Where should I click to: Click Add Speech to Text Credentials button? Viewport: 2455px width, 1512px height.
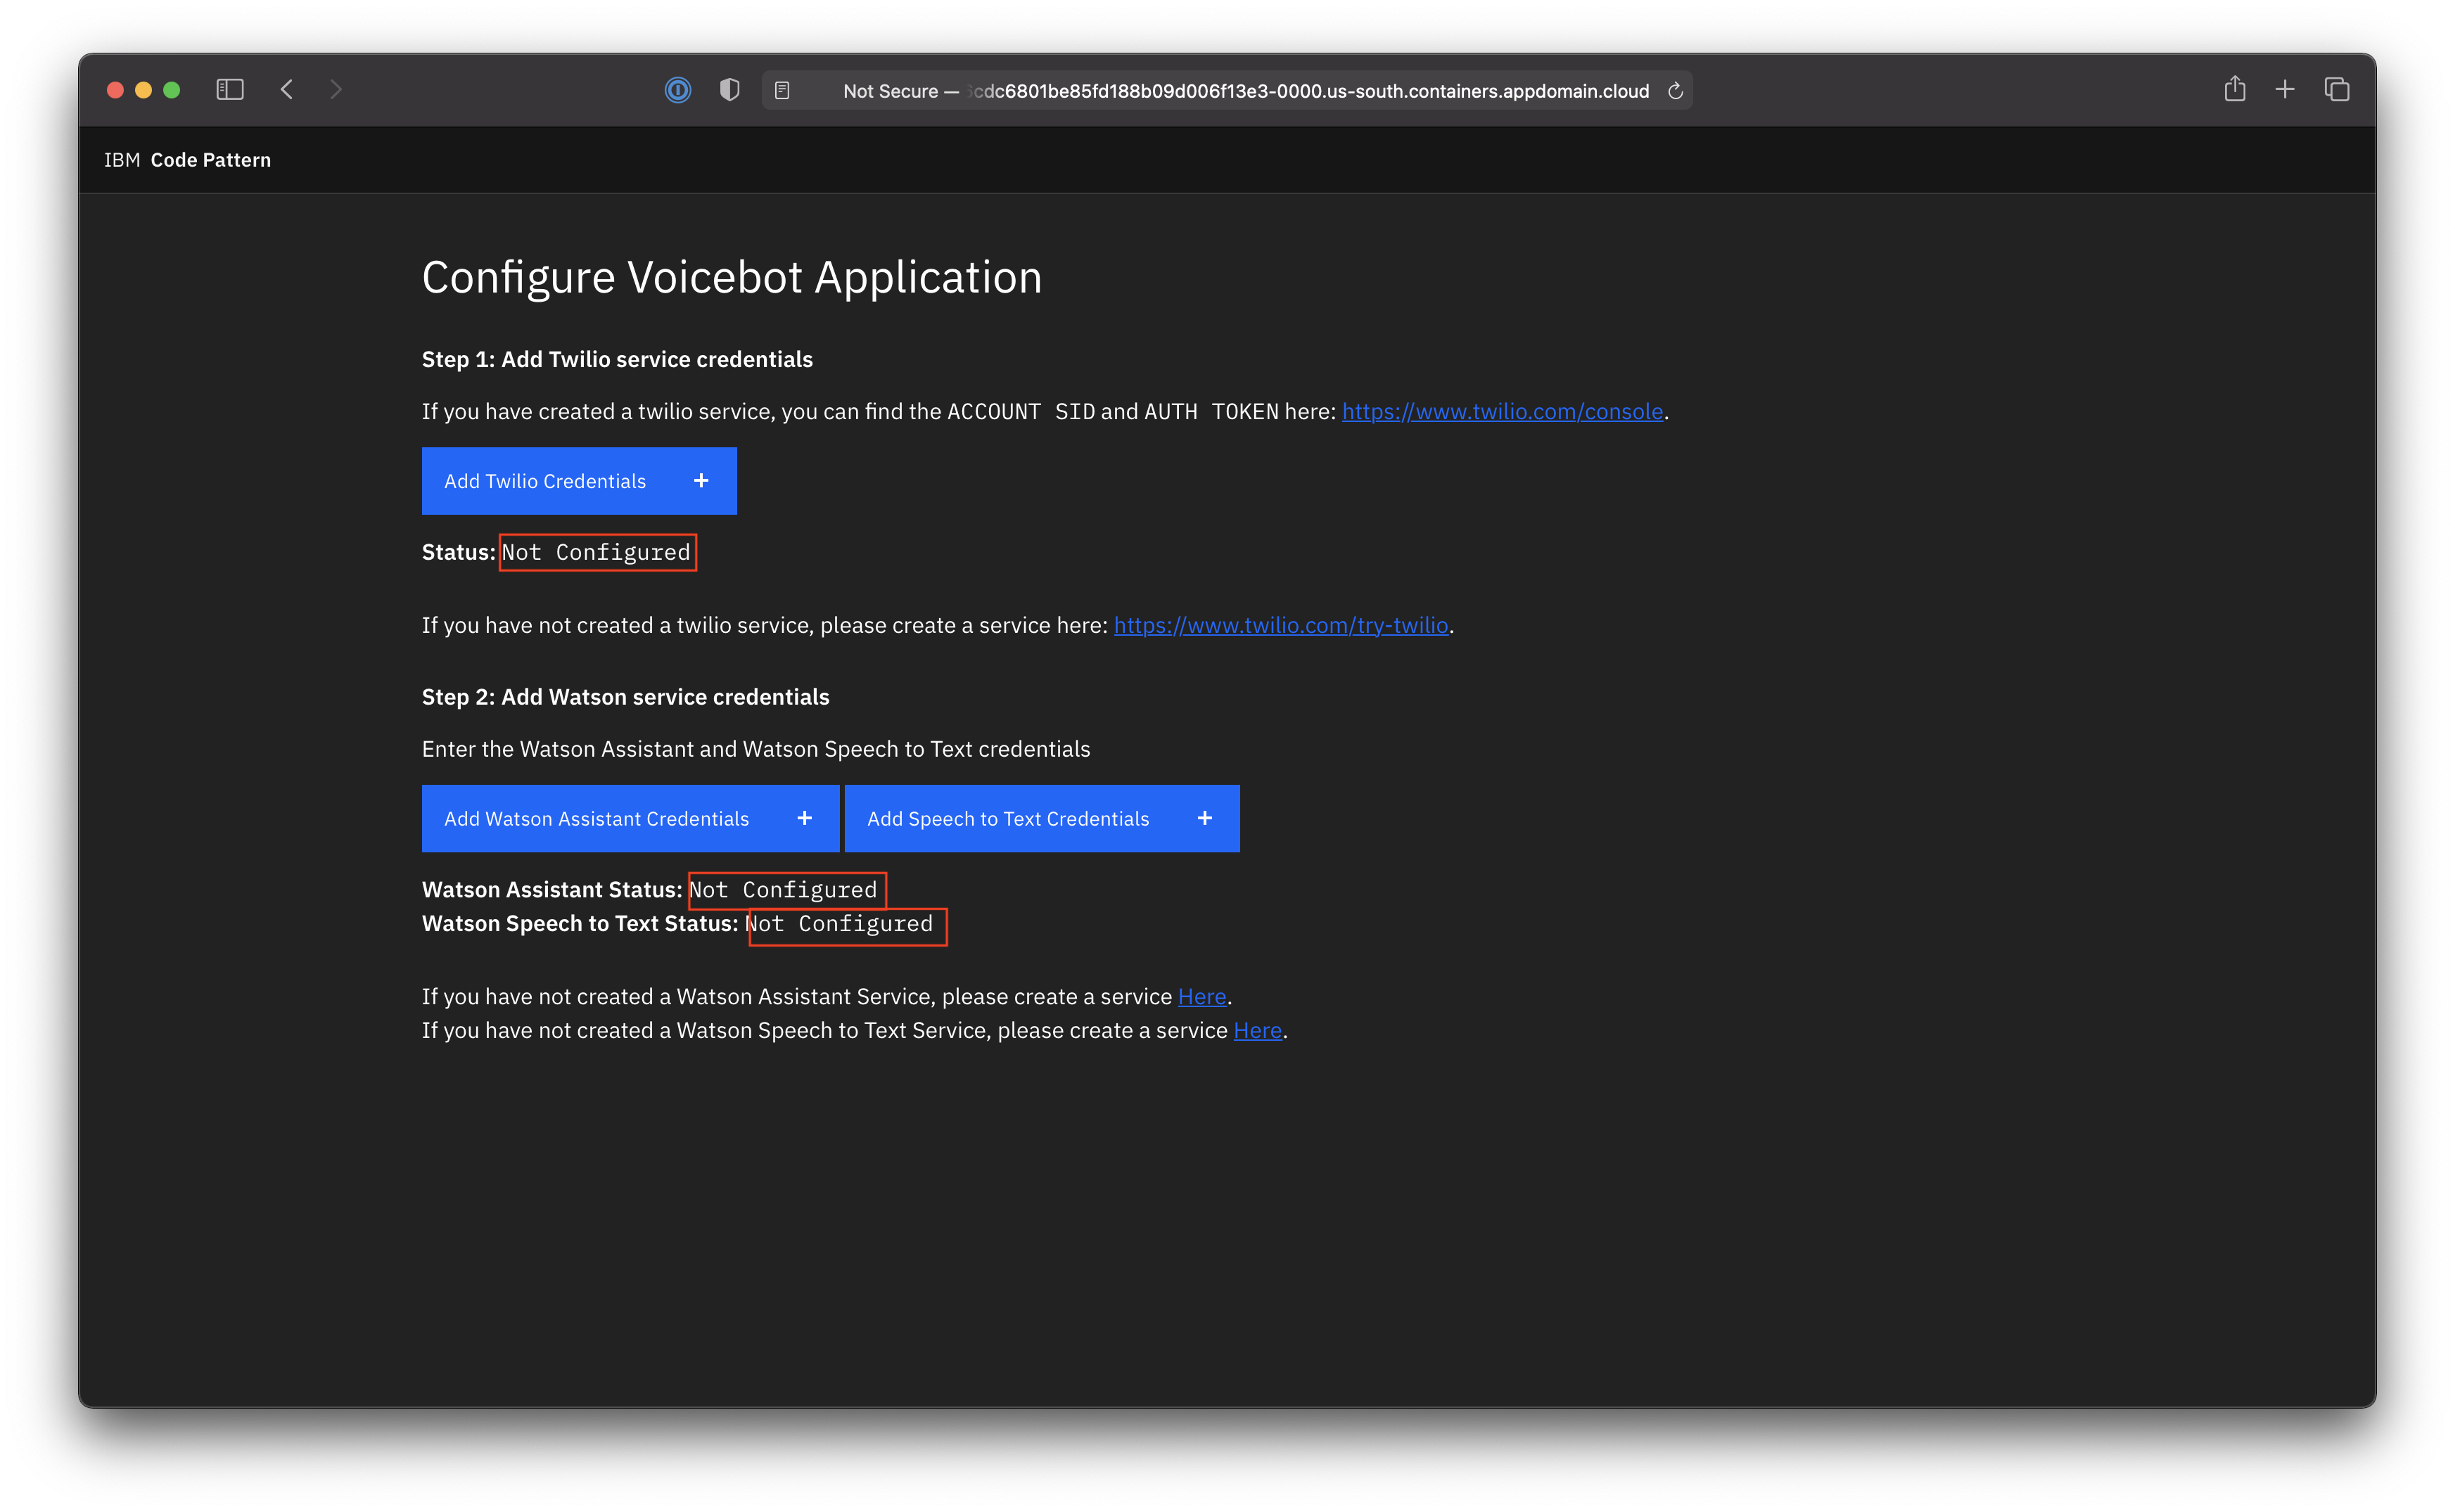pos(1042,819)
